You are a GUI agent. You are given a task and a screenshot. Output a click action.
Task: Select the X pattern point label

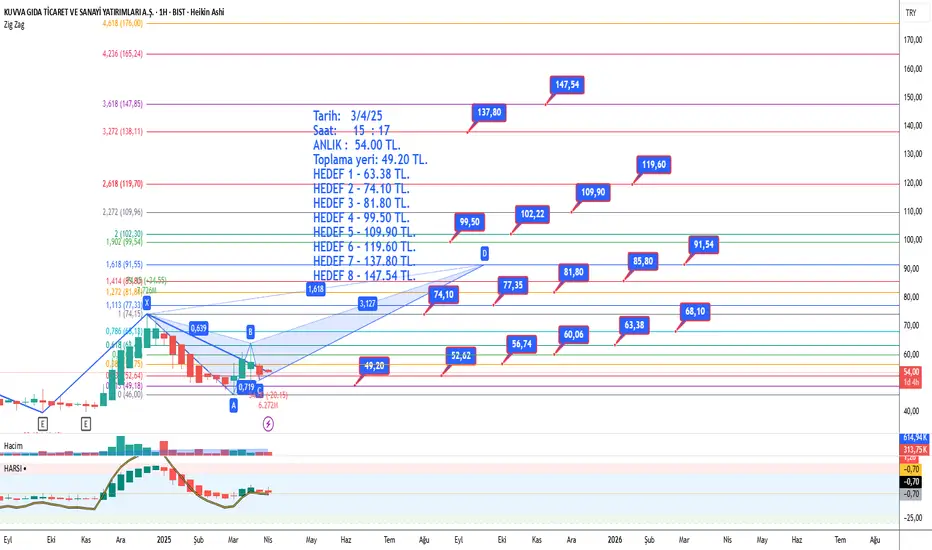pos(147,303)
